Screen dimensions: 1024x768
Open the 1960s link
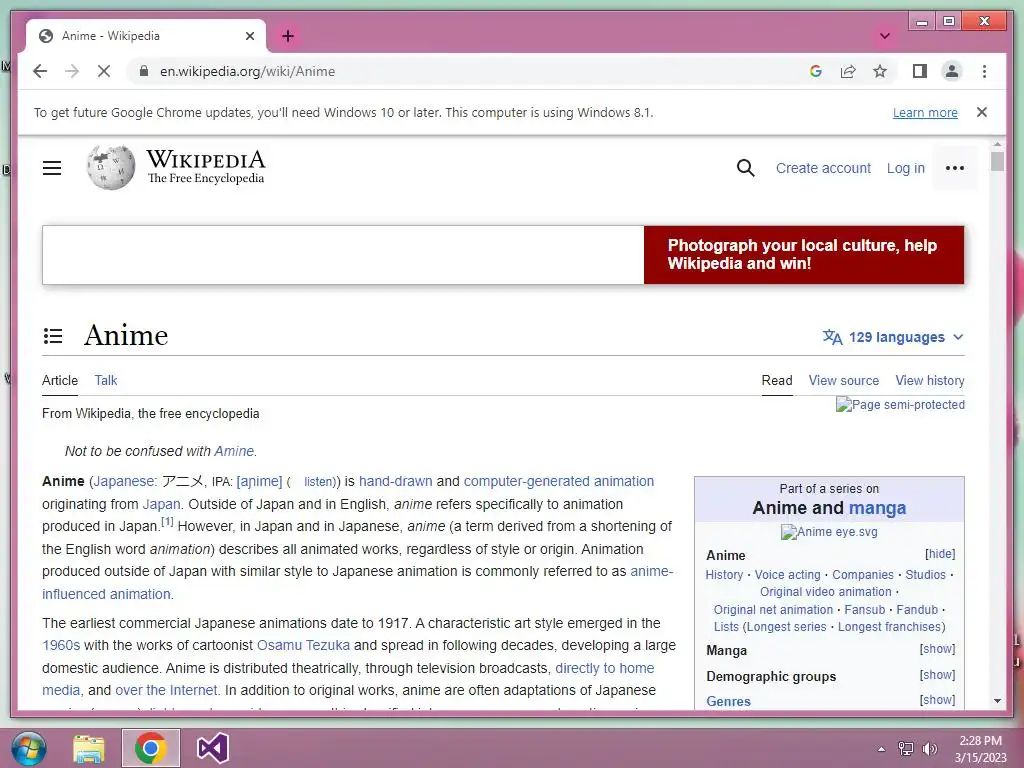pos(61,645)
